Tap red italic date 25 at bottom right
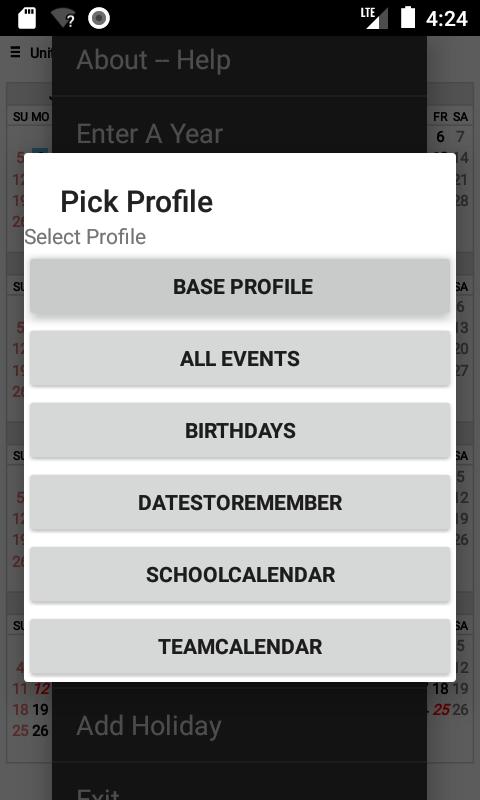This screenshot has height=800, width=480. tap(441, 710)
